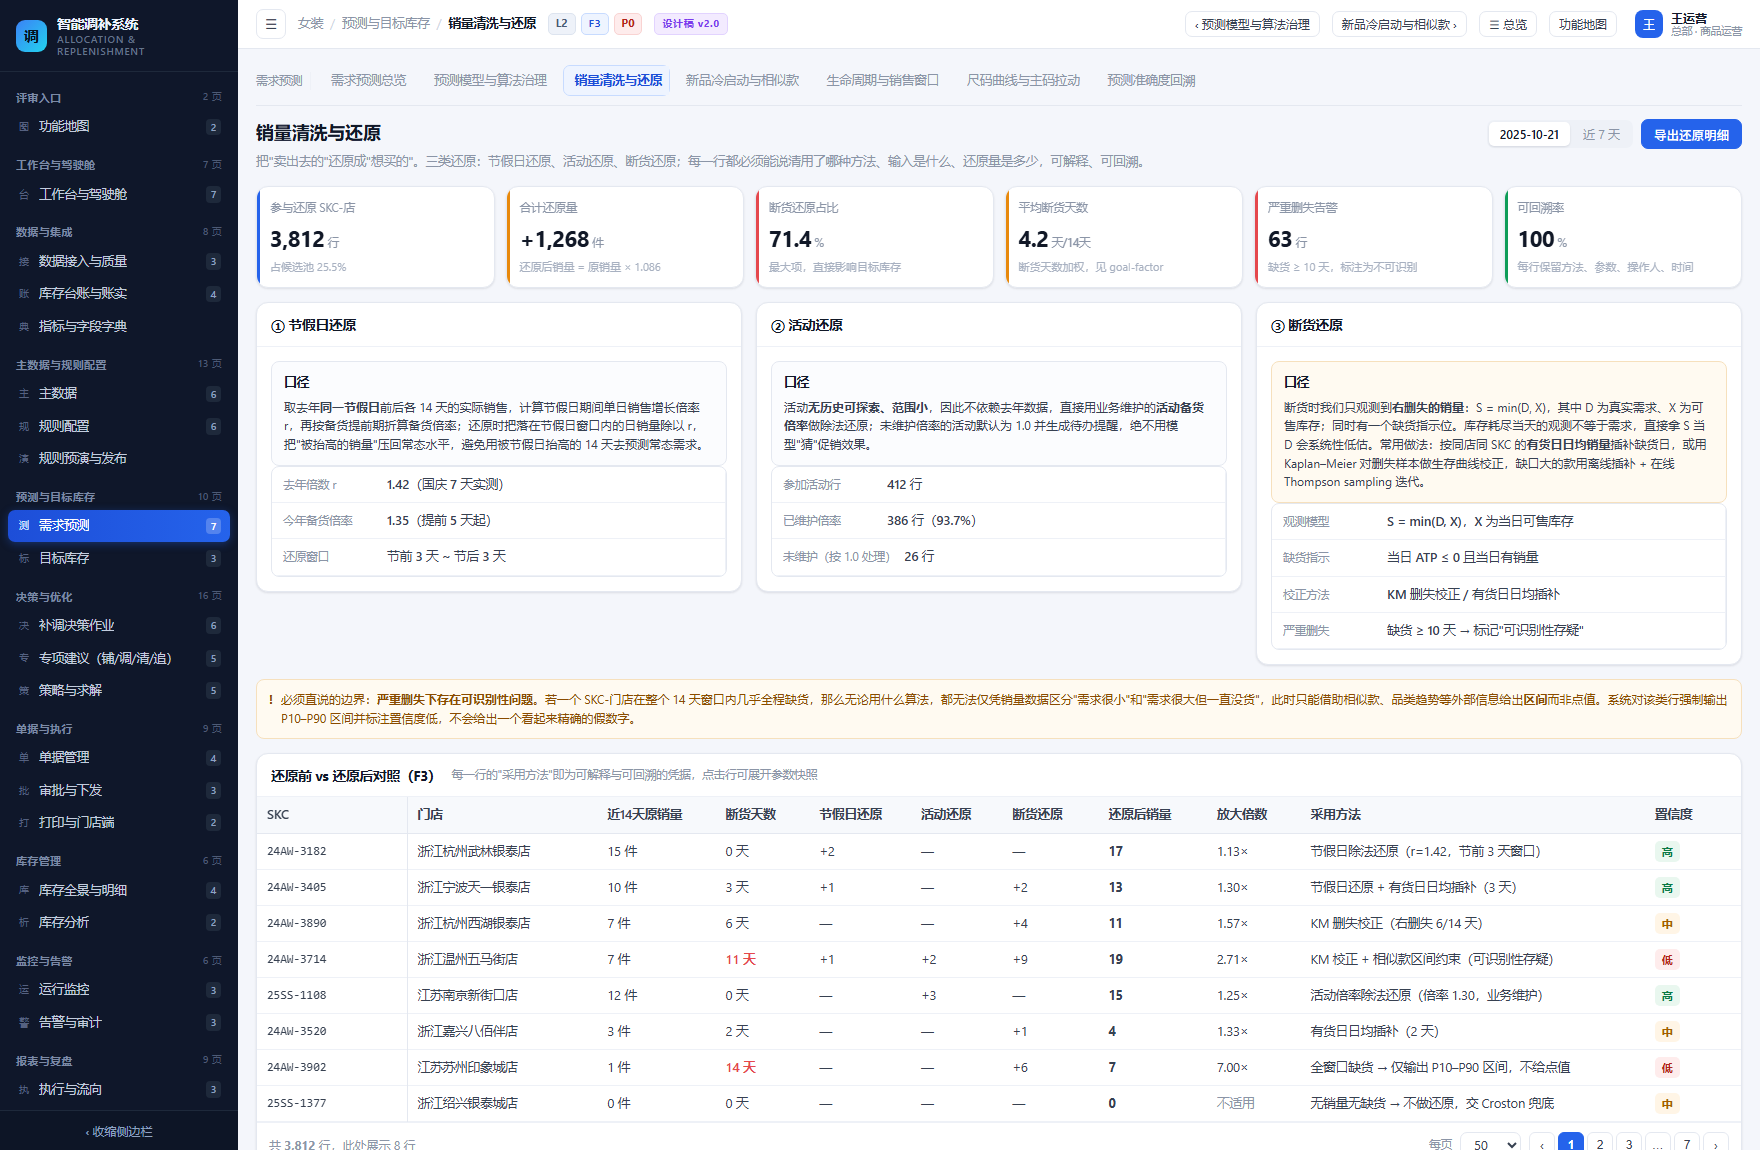
Task: Collapse the 监控与告警 group header
Action: click(119, 961)
